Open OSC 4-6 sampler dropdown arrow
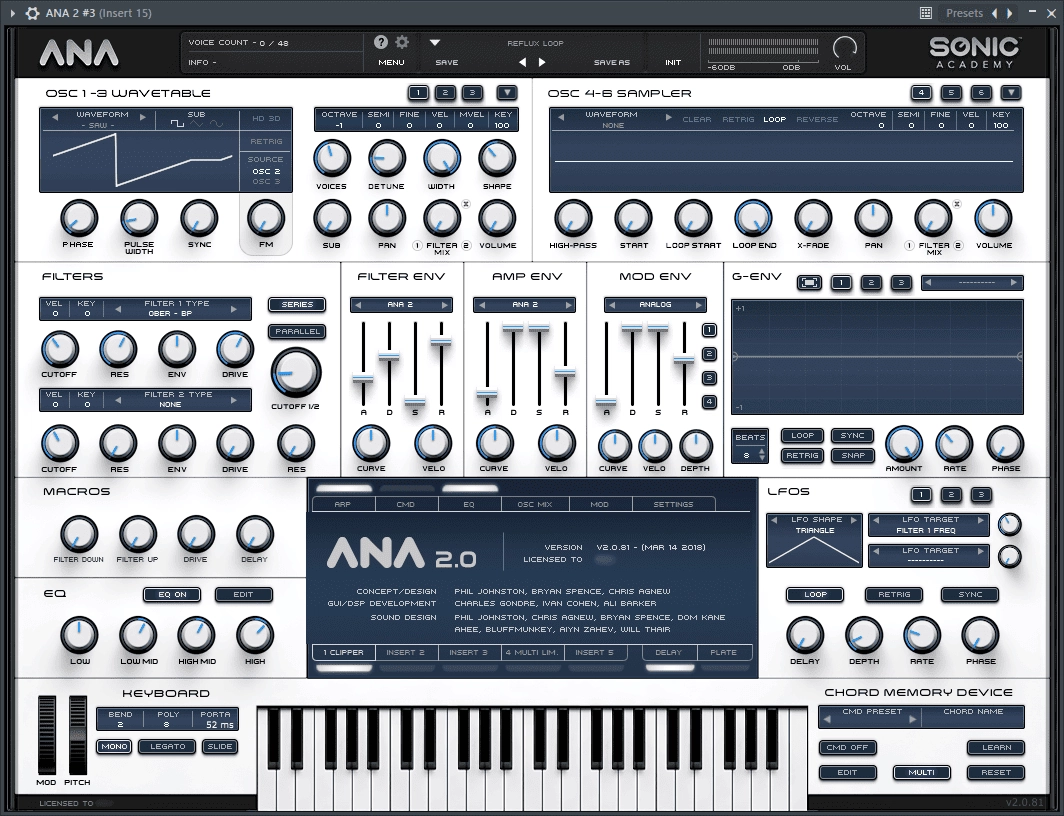This screenshot has height=816, width=1064. [1011, 93]
